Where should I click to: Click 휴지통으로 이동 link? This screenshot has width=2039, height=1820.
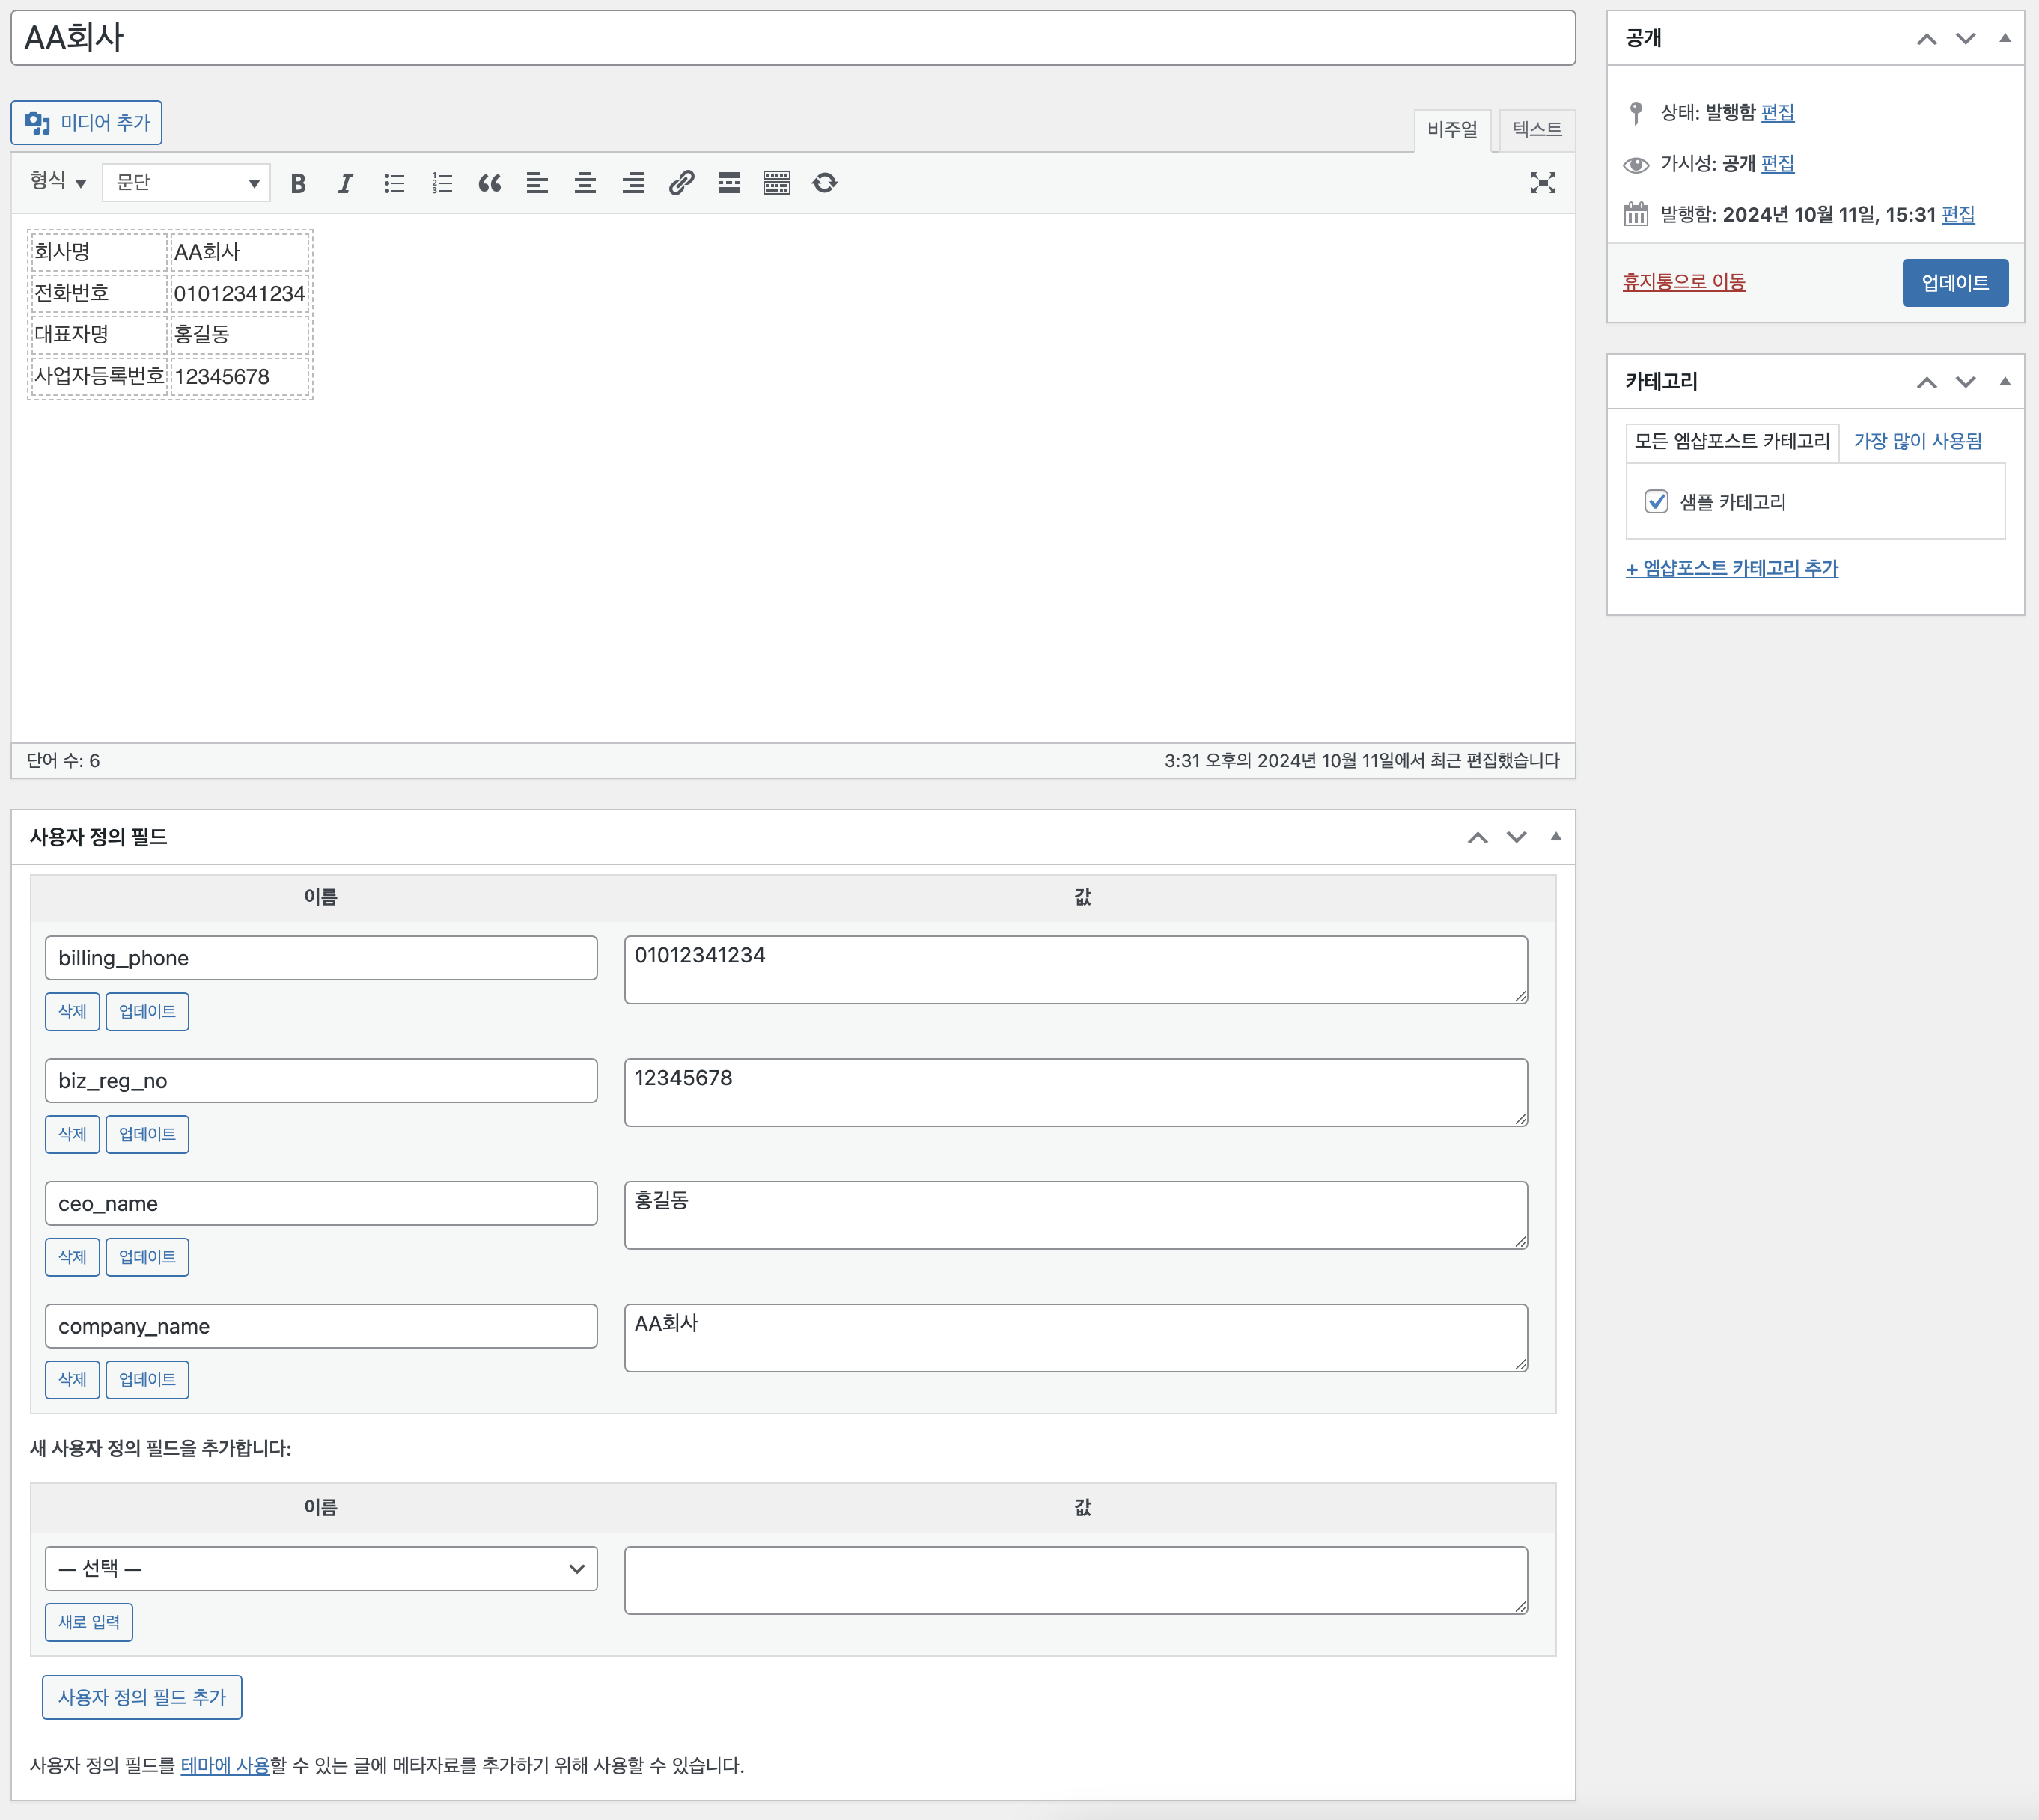[1684, 282]
